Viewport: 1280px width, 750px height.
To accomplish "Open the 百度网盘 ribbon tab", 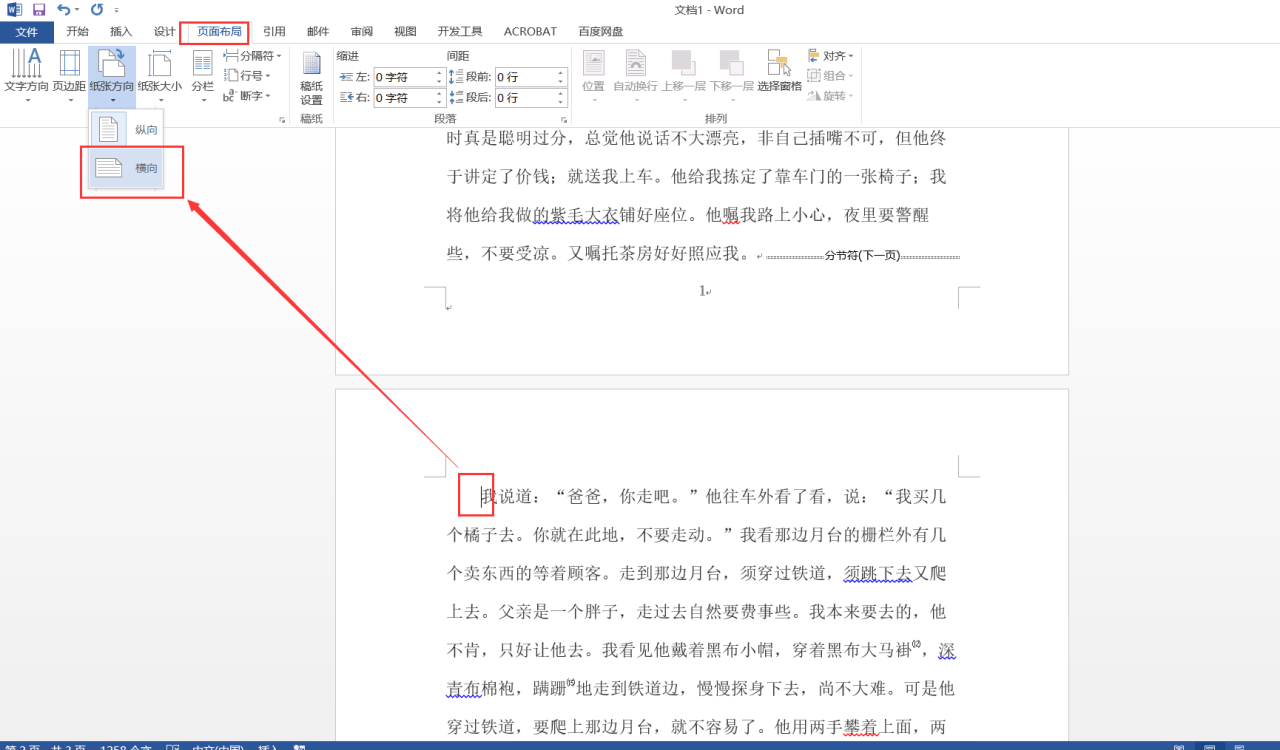I will pos(600,32).
